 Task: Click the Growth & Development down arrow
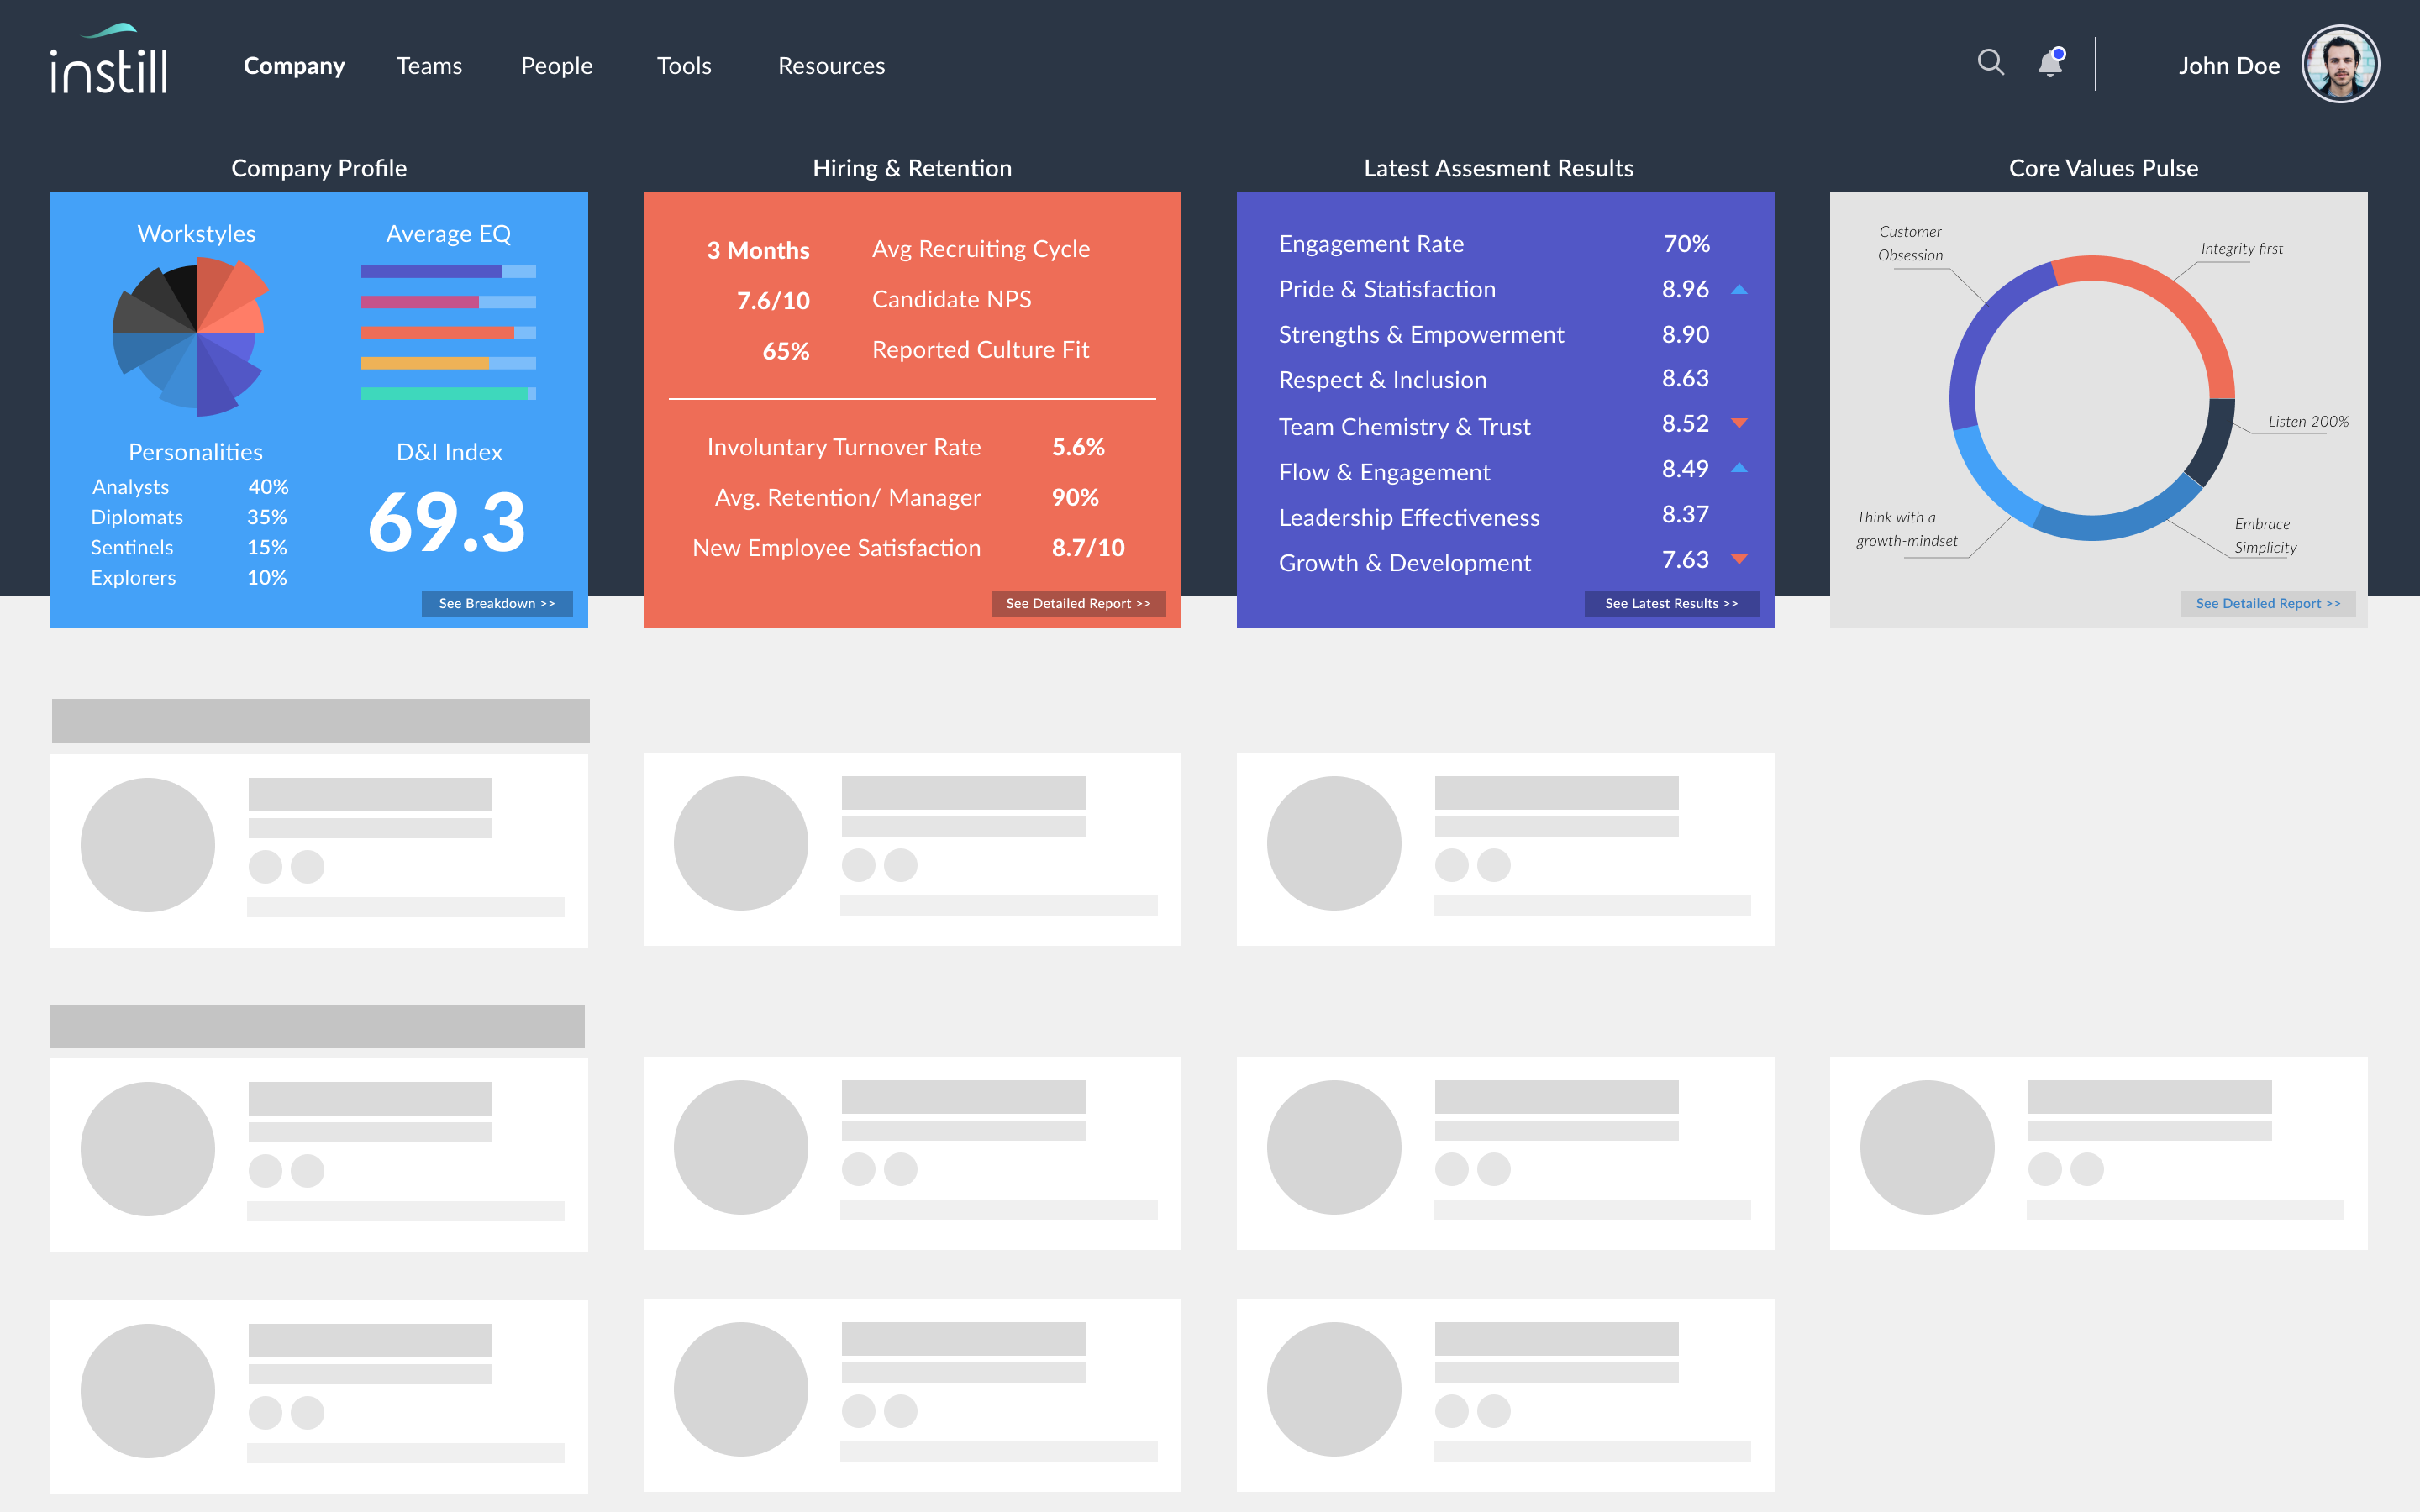click(1739, 559)
